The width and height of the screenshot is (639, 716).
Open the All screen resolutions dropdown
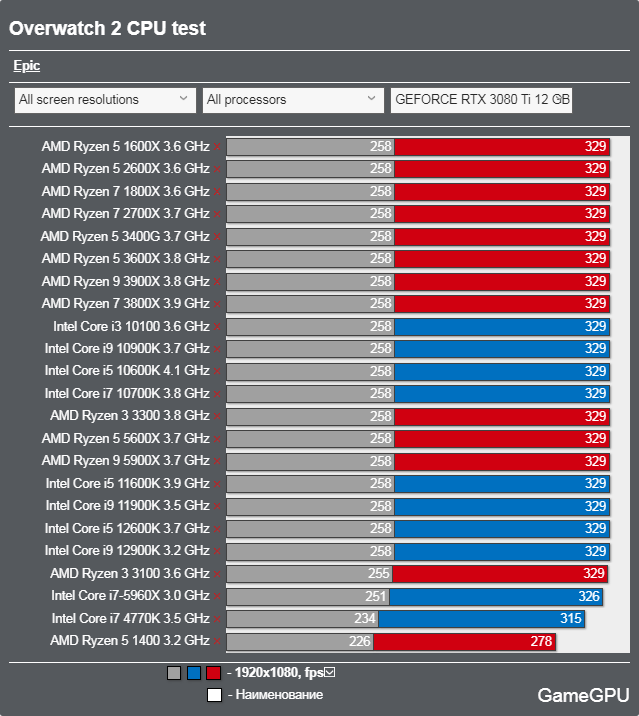(105, 100)
